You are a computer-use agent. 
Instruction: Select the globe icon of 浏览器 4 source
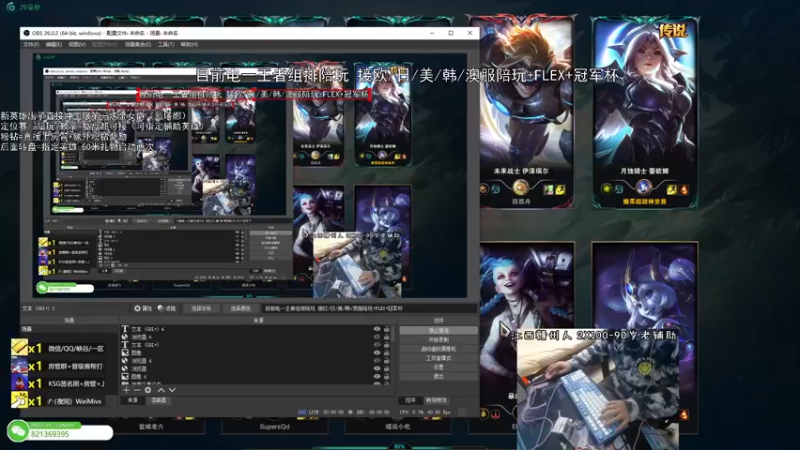pyautogui.click(x=124, y=360)
